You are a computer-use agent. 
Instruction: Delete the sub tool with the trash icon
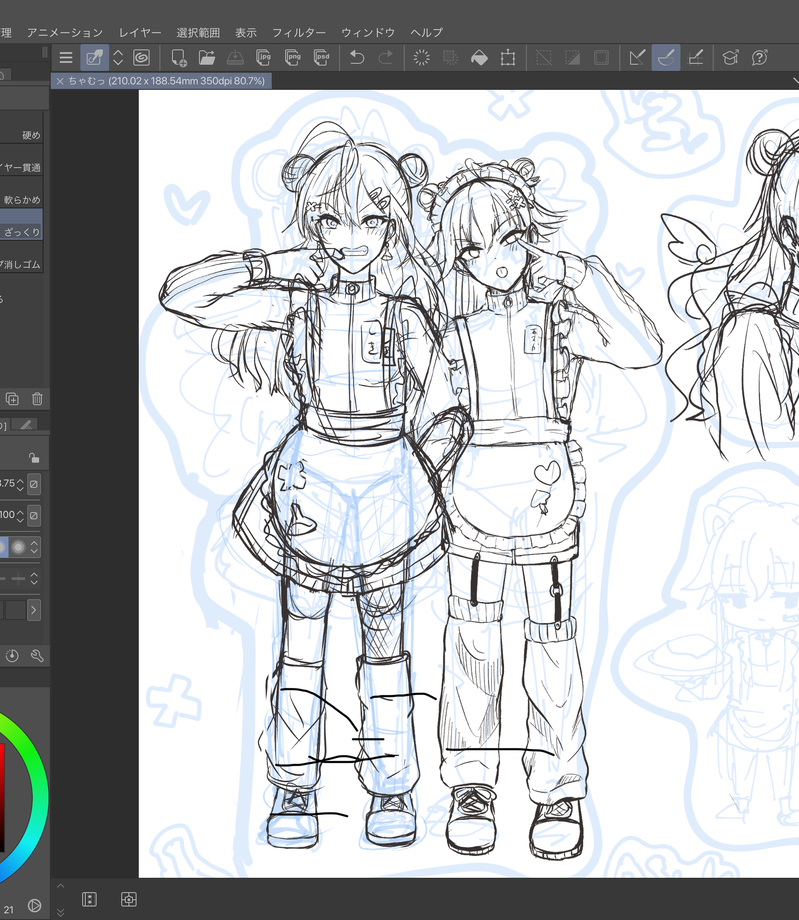click(x=37, y=399)
